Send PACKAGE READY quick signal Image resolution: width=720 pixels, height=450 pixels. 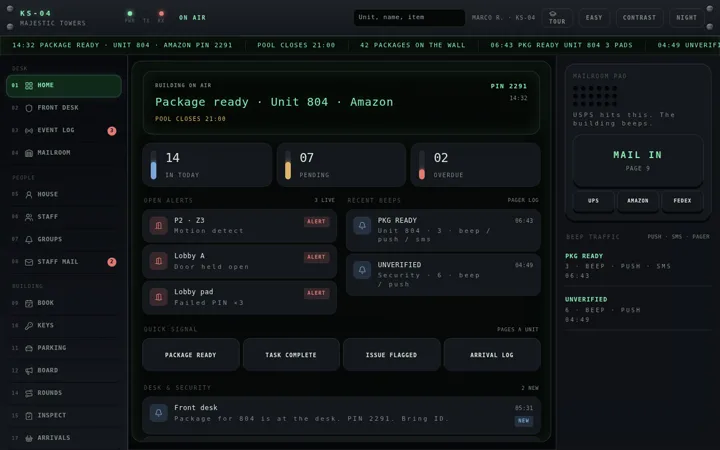tap(191, 355)
